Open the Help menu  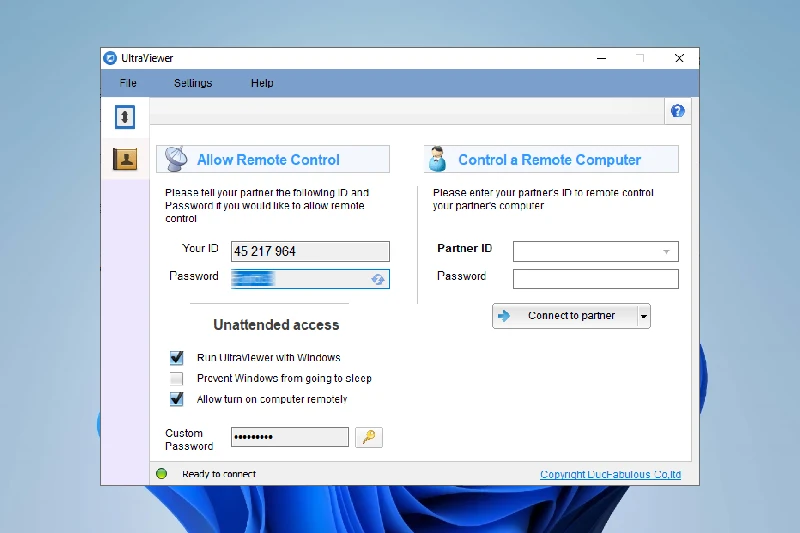coord(262,83)
